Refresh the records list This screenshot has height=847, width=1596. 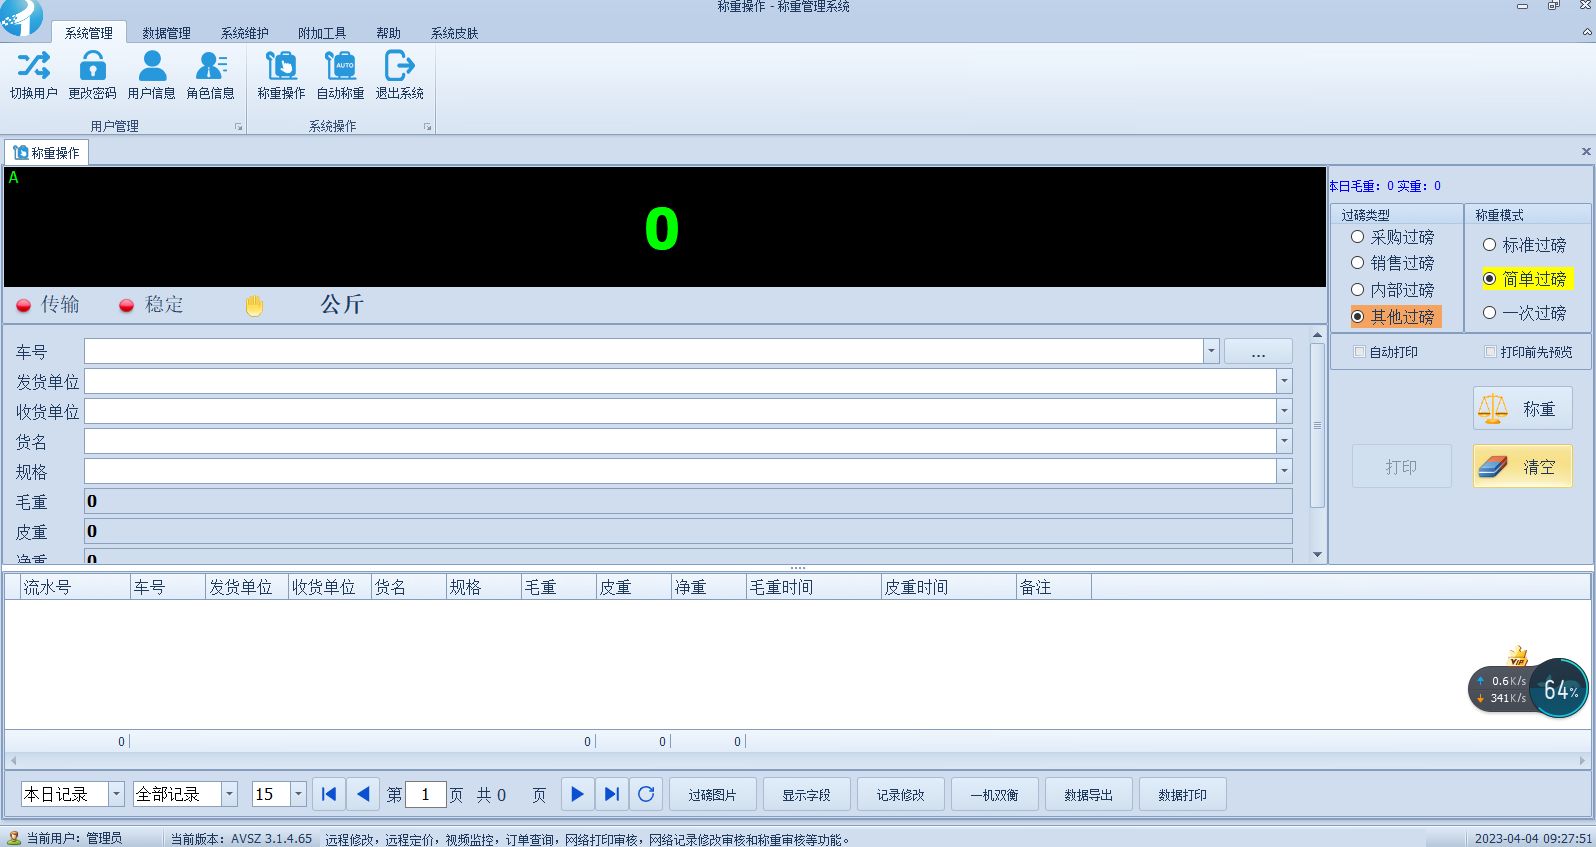[646, 794]
